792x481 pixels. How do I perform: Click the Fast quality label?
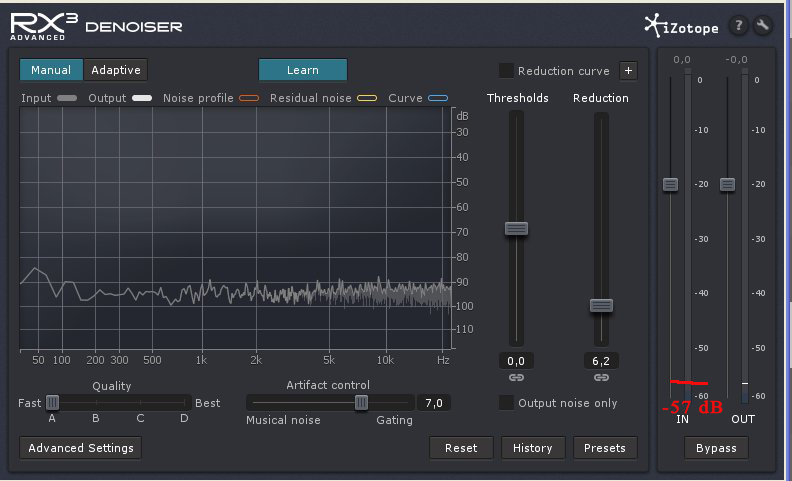[x=29, y=403]
